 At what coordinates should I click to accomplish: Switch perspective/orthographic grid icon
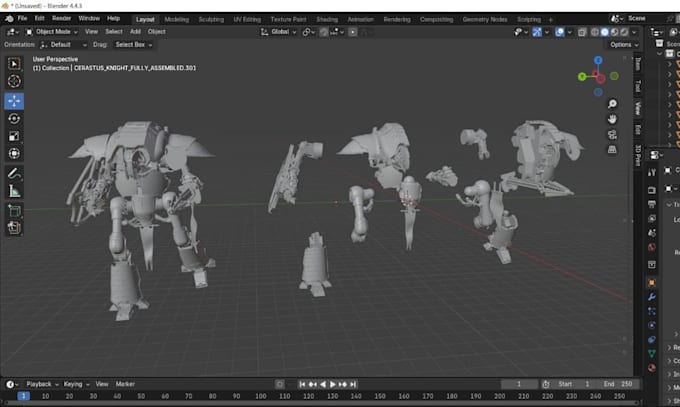(x=612, y=150)
